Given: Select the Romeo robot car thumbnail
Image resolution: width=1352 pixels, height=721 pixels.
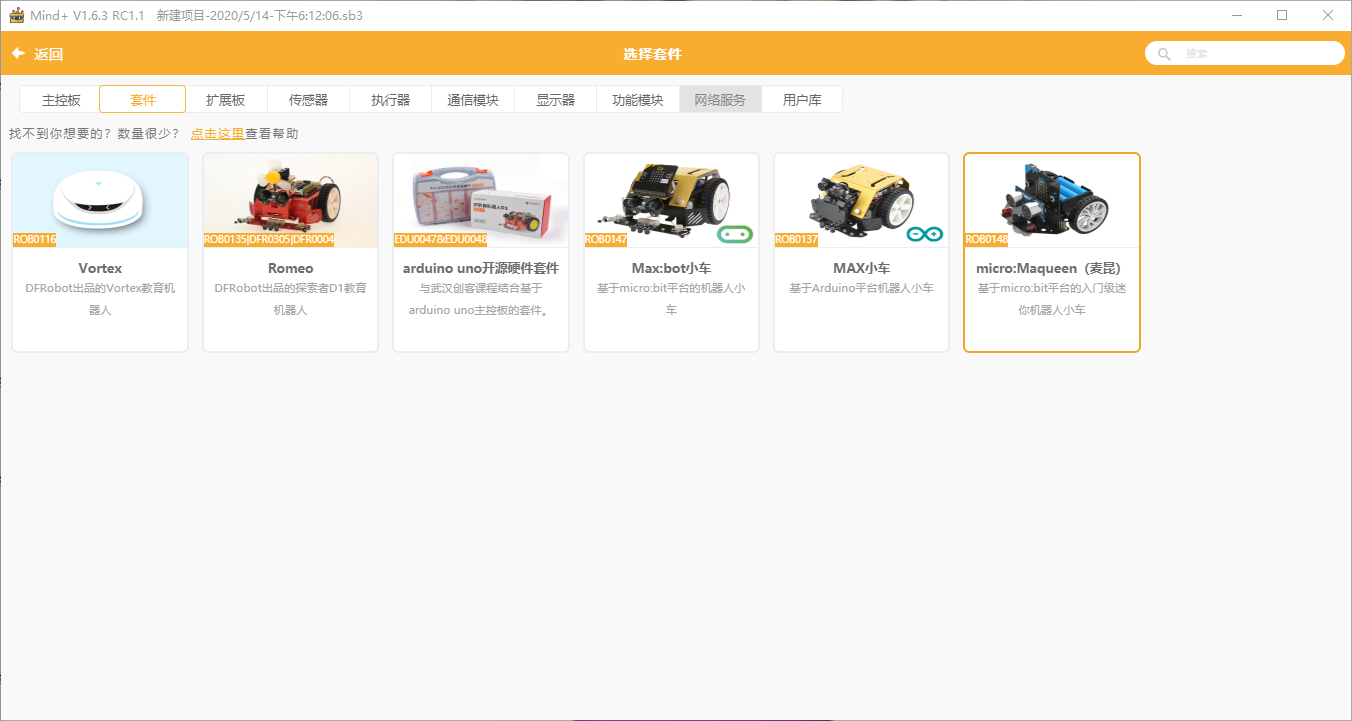Looking at the screenshot, I should [x=291, y=200].
